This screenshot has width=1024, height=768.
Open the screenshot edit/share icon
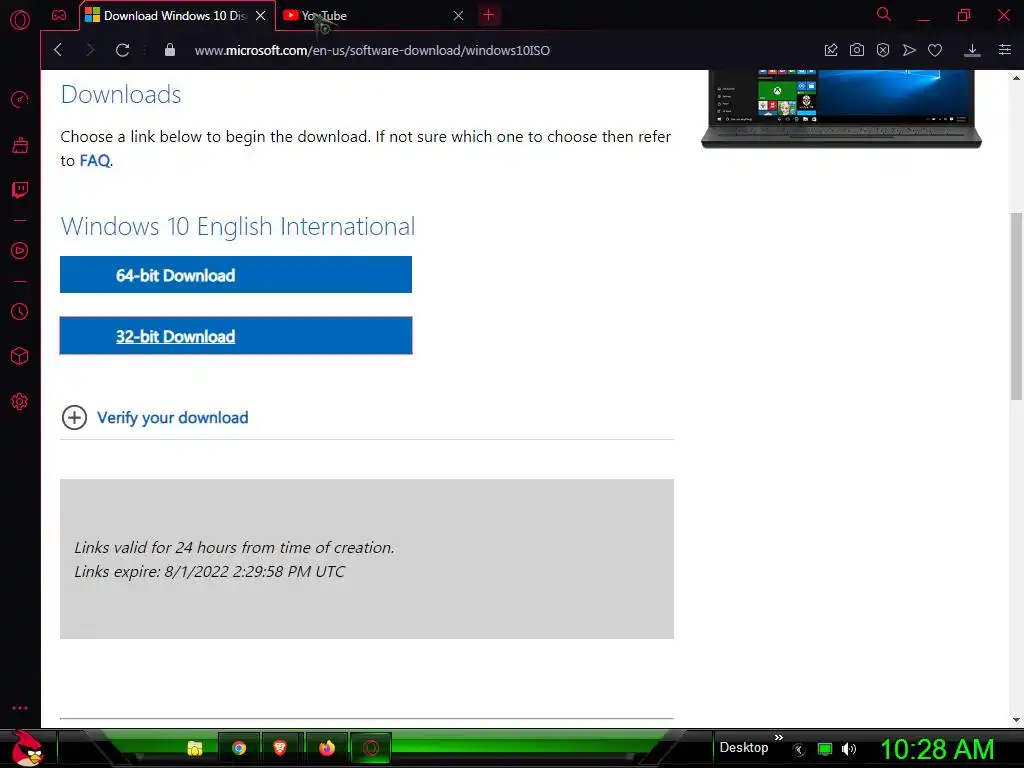[x=831, y=50]
